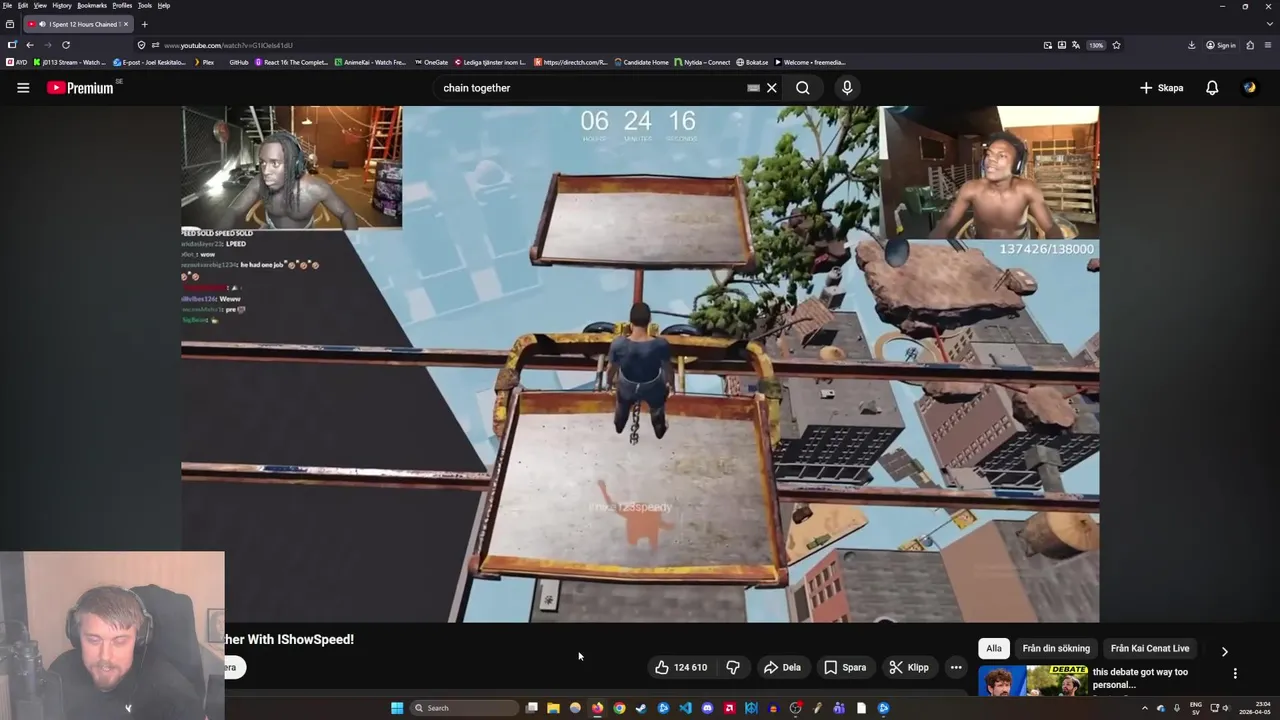Launch Chrome from the taskbar

pos(619,708)
